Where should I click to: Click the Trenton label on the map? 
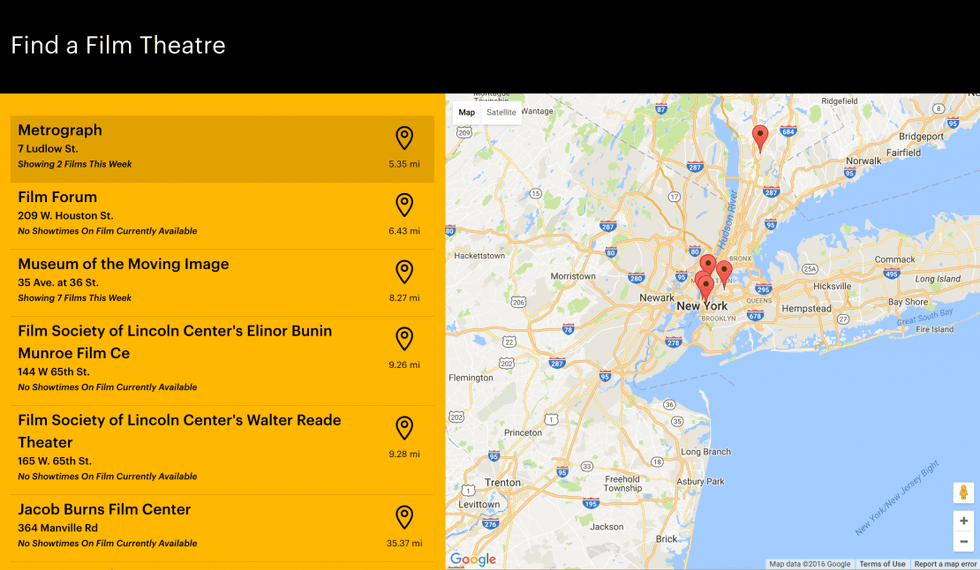[502, 482]
